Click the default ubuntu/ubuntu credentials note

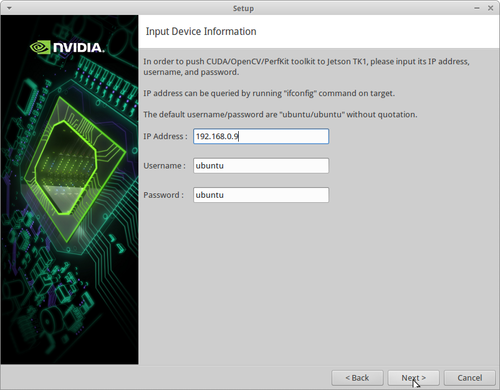pos(280,115)
